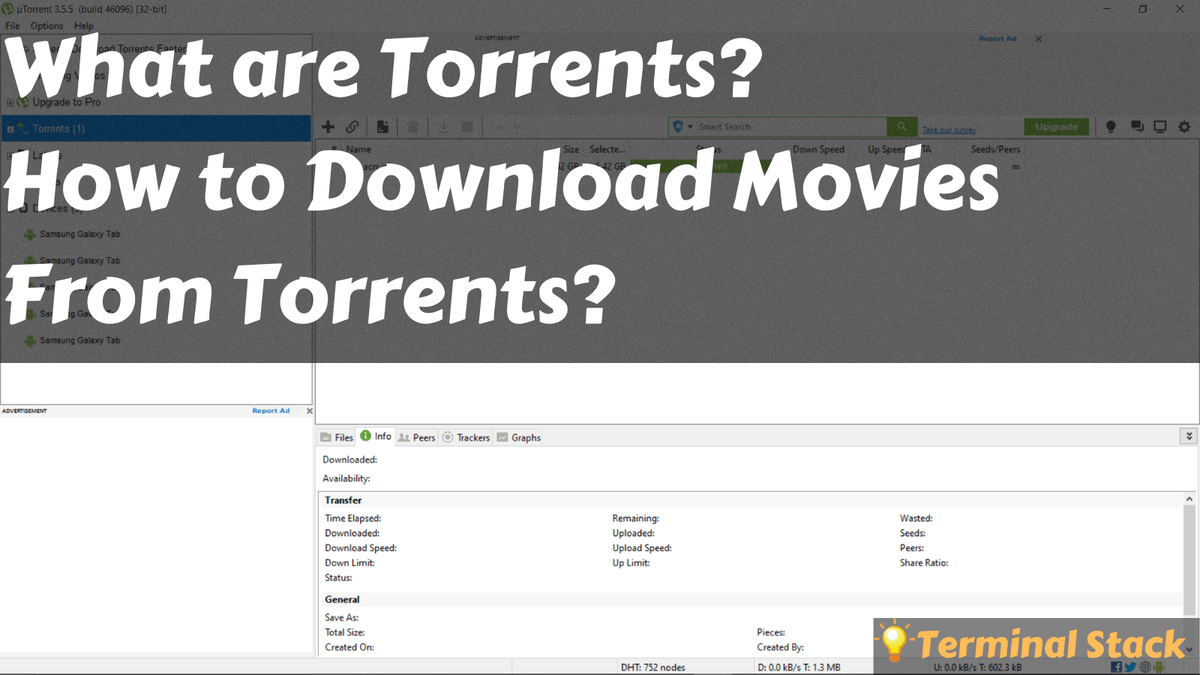1200x675 pixels.
Task: Collapse the detail pane with the chevron button
Action: pyautogui.click(x=1188, y=436)
